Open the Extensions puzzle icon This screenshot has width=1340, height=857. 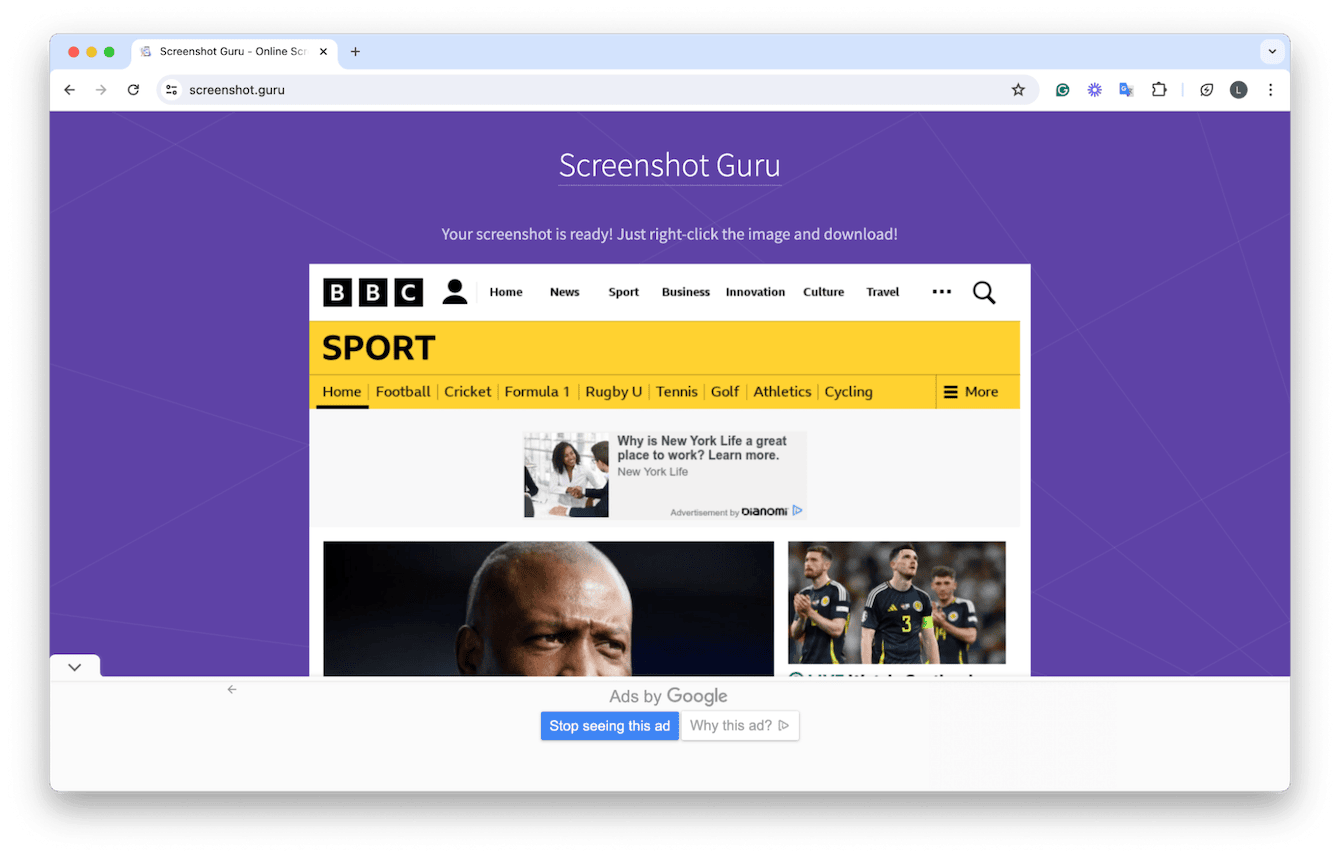pyautogui.click(x=1159, y=90)
